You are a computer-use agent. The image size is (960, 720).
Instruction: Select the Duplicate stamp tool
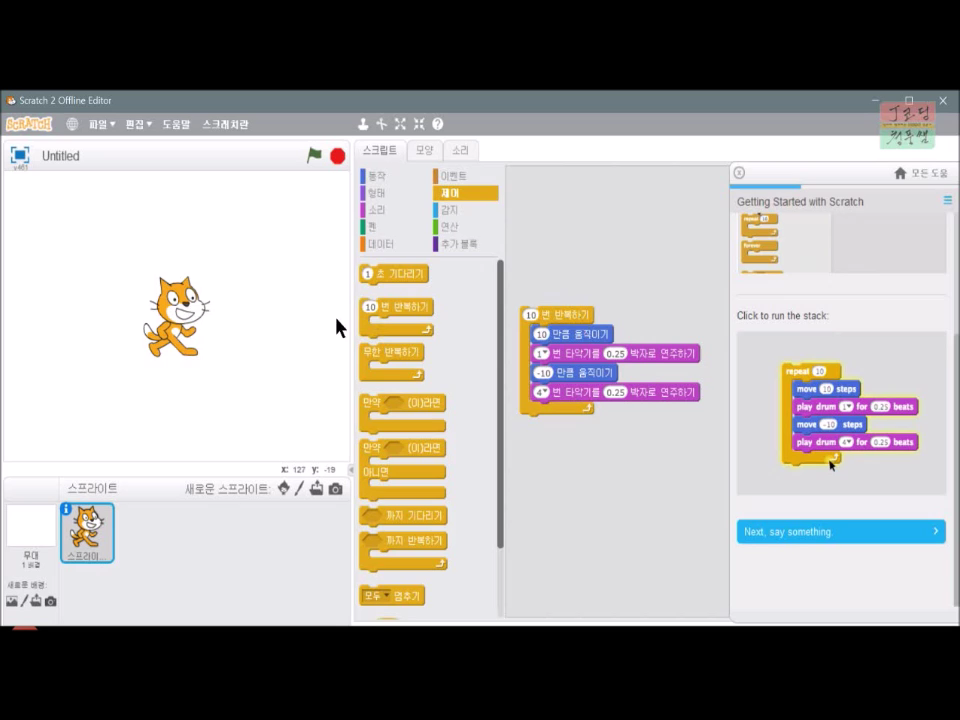tap(363, 124)
